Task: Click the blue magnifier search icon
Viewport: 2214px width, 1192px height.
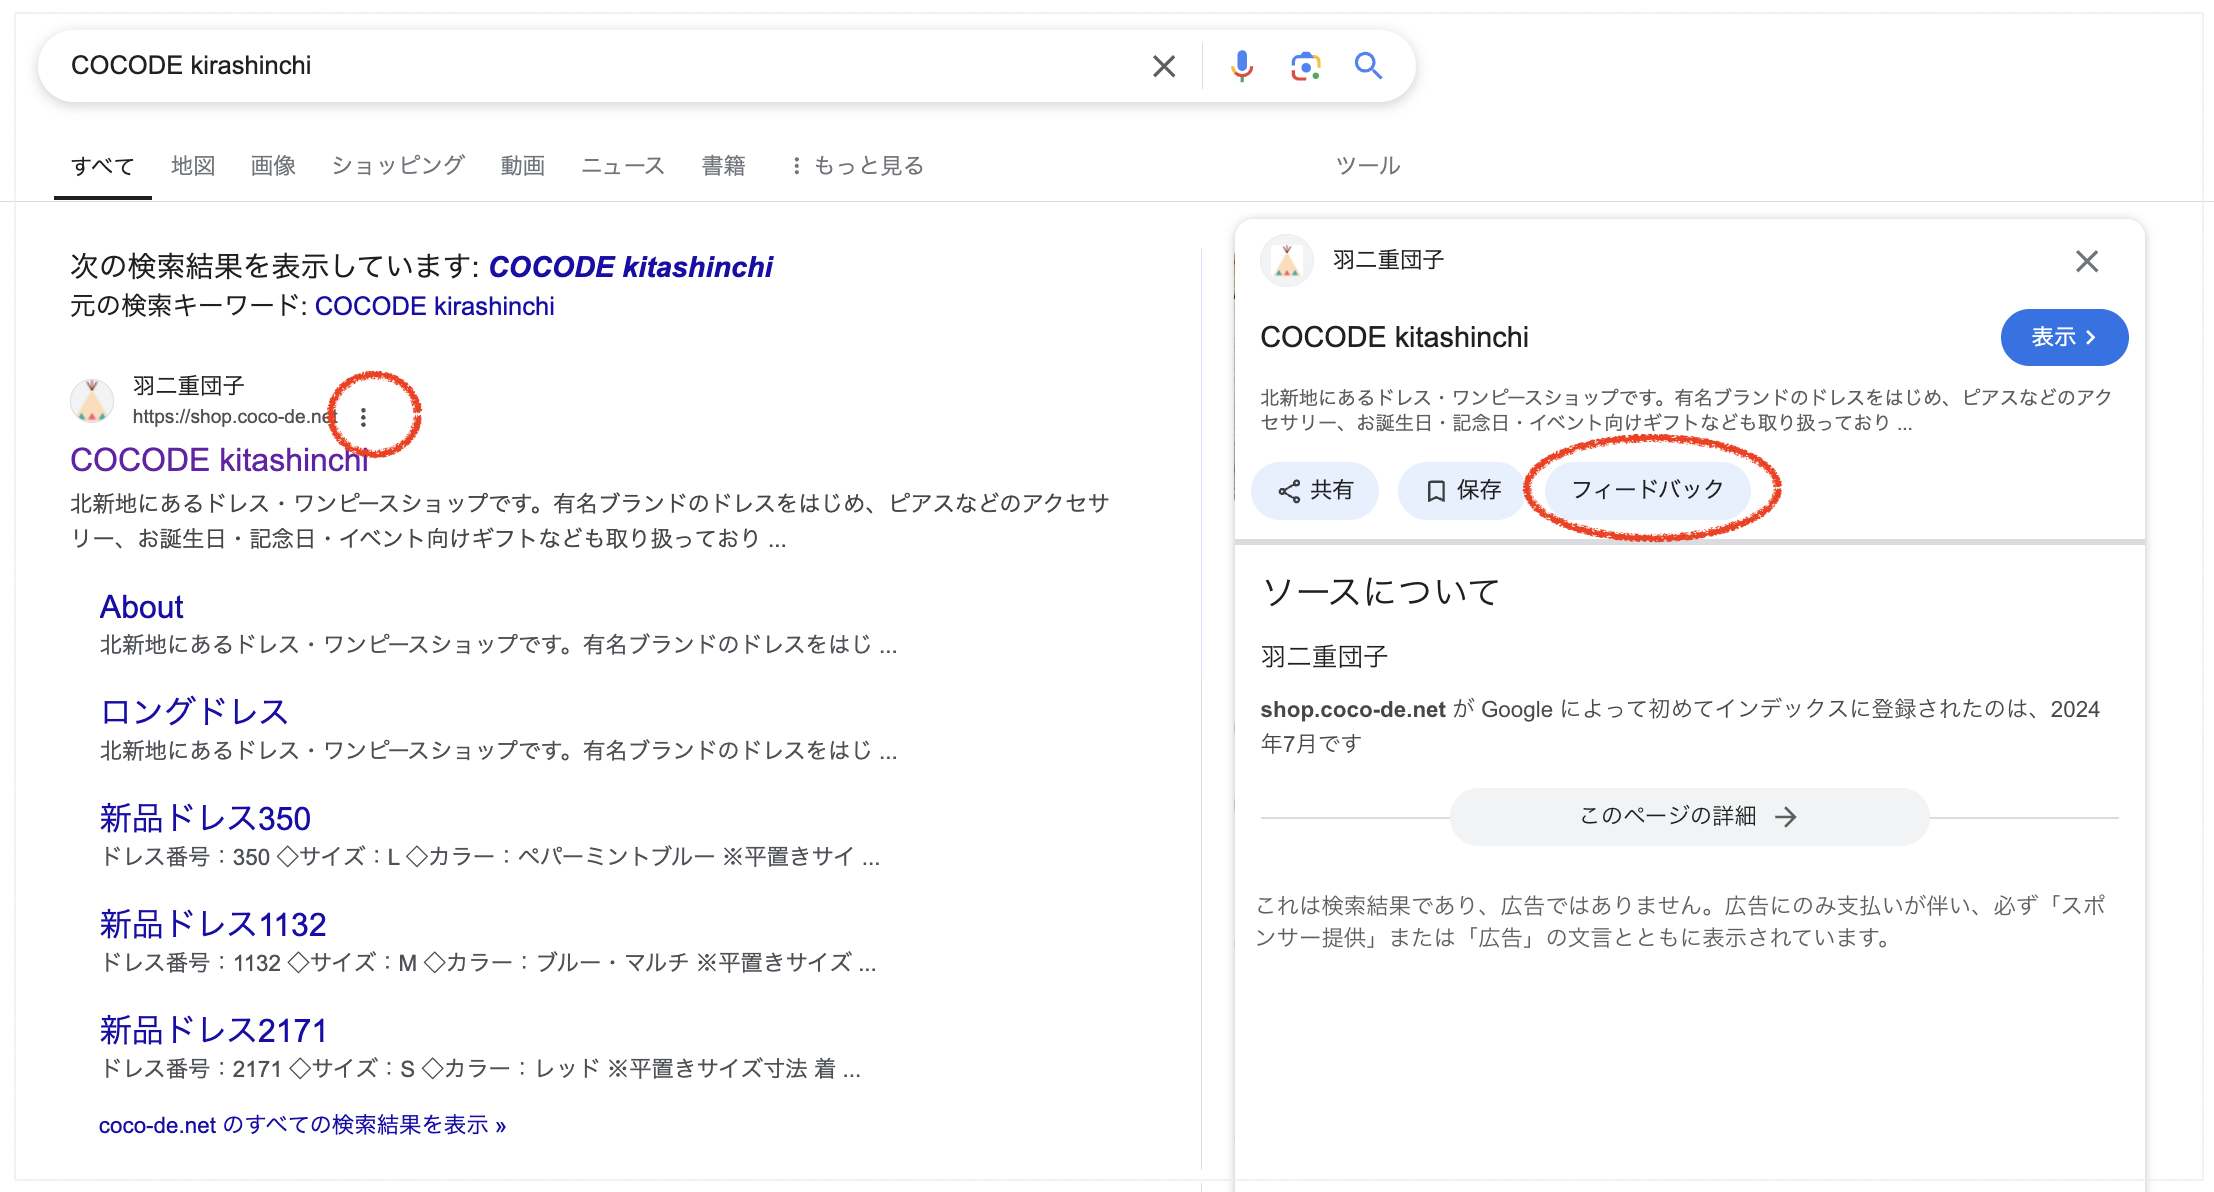Action: tap(1368, 66)
